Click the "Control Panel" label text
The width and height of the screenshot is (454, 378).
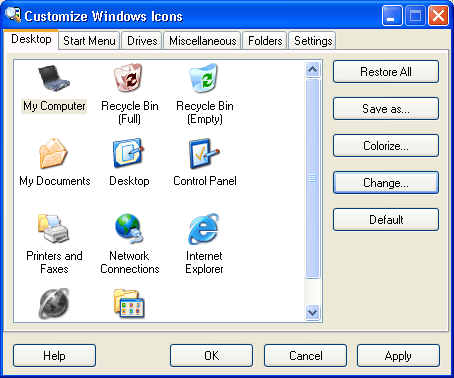[x=205, y=181]
